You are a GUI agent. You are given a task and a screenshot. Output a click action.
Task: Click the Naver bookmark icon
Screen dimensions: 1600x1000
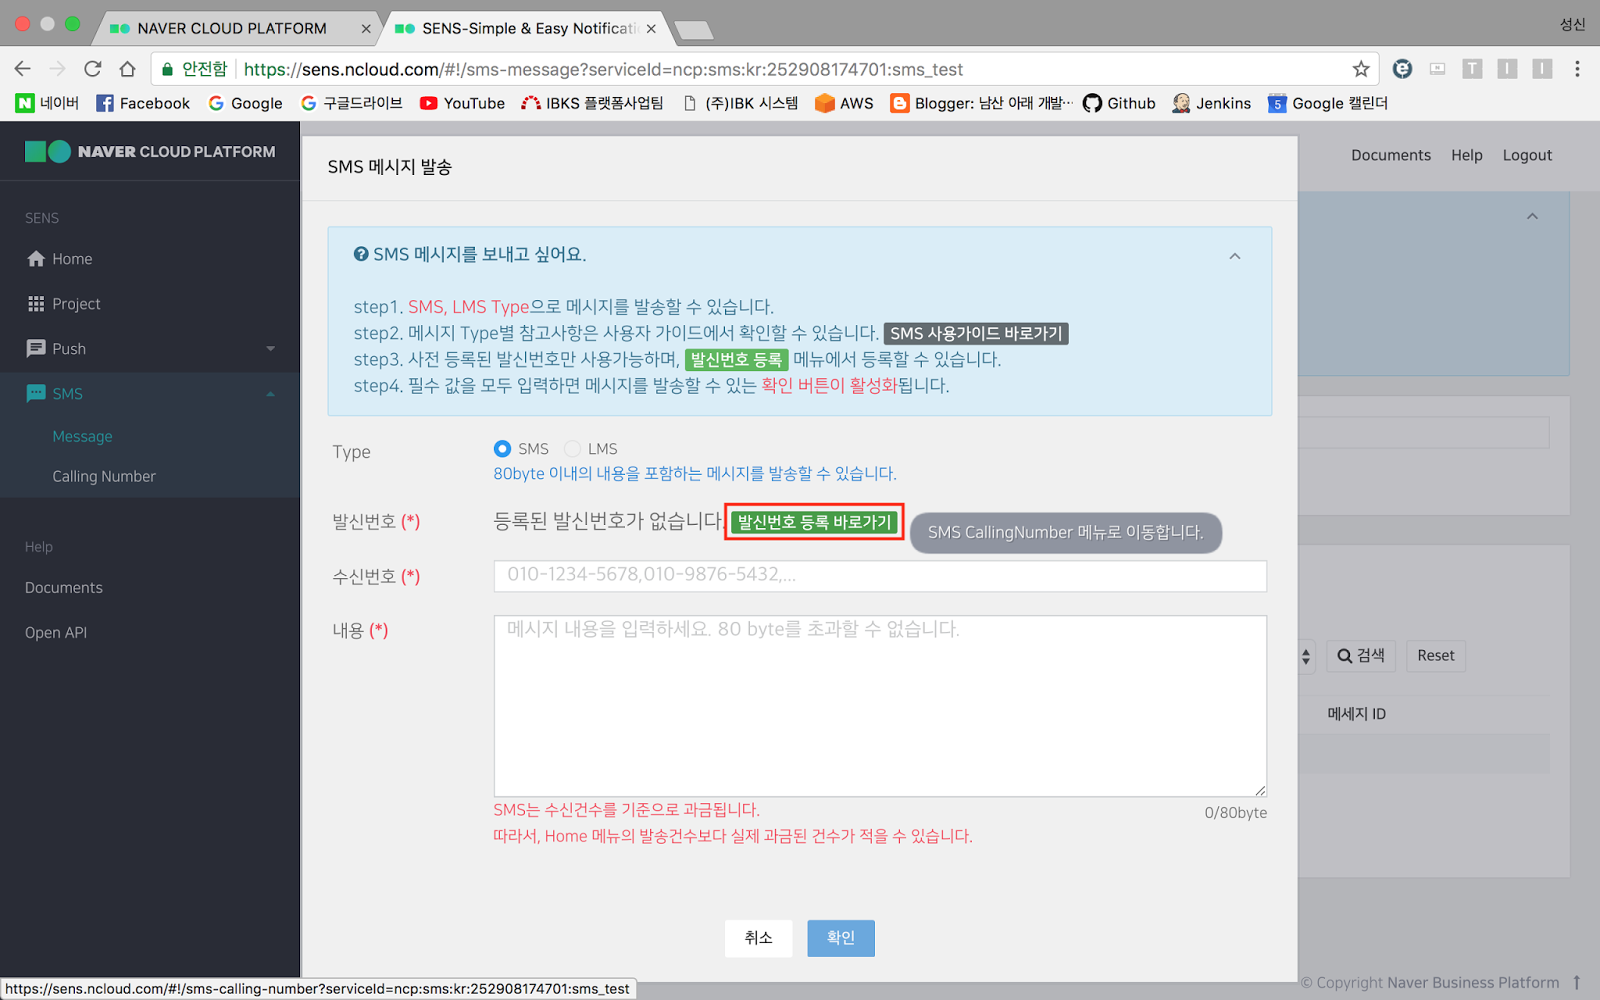(x=25, y=103)
